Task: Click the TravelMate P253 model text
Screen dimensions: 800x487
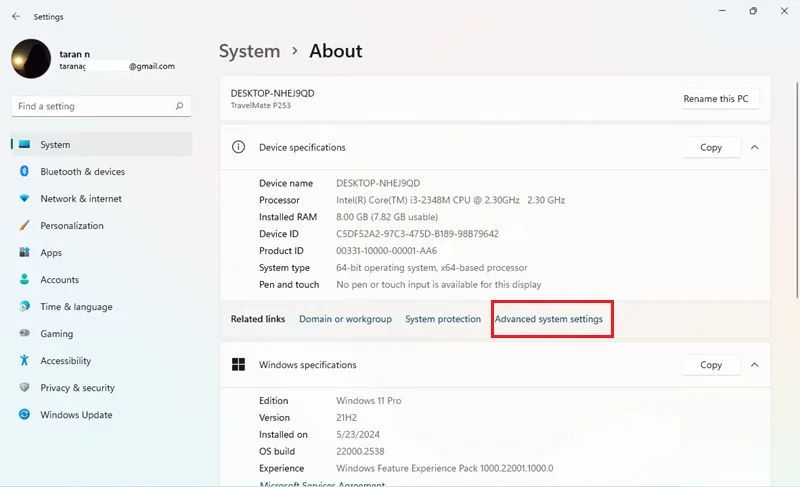Action: click(x=261, y=105)
